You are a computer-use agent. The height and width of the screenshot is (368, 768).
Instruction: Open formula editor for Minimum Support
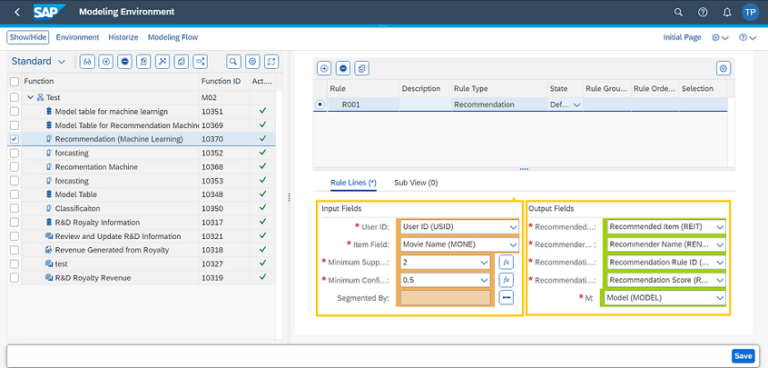[506, 262]
